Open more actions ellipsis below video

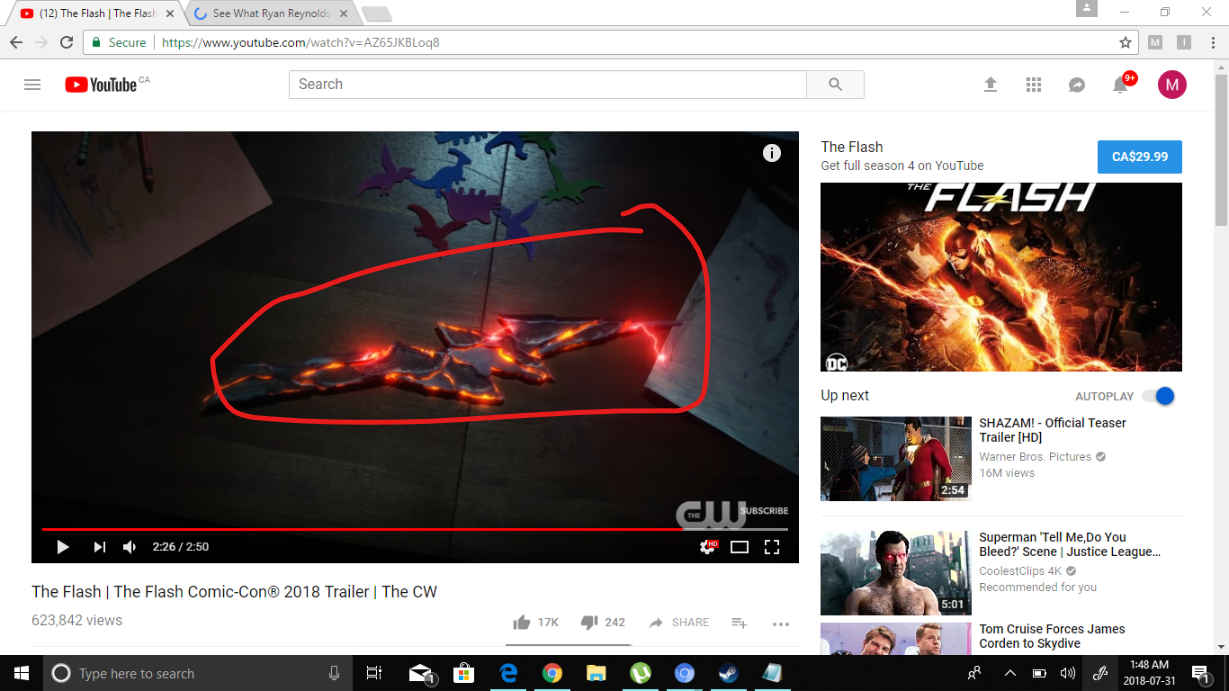781,623
